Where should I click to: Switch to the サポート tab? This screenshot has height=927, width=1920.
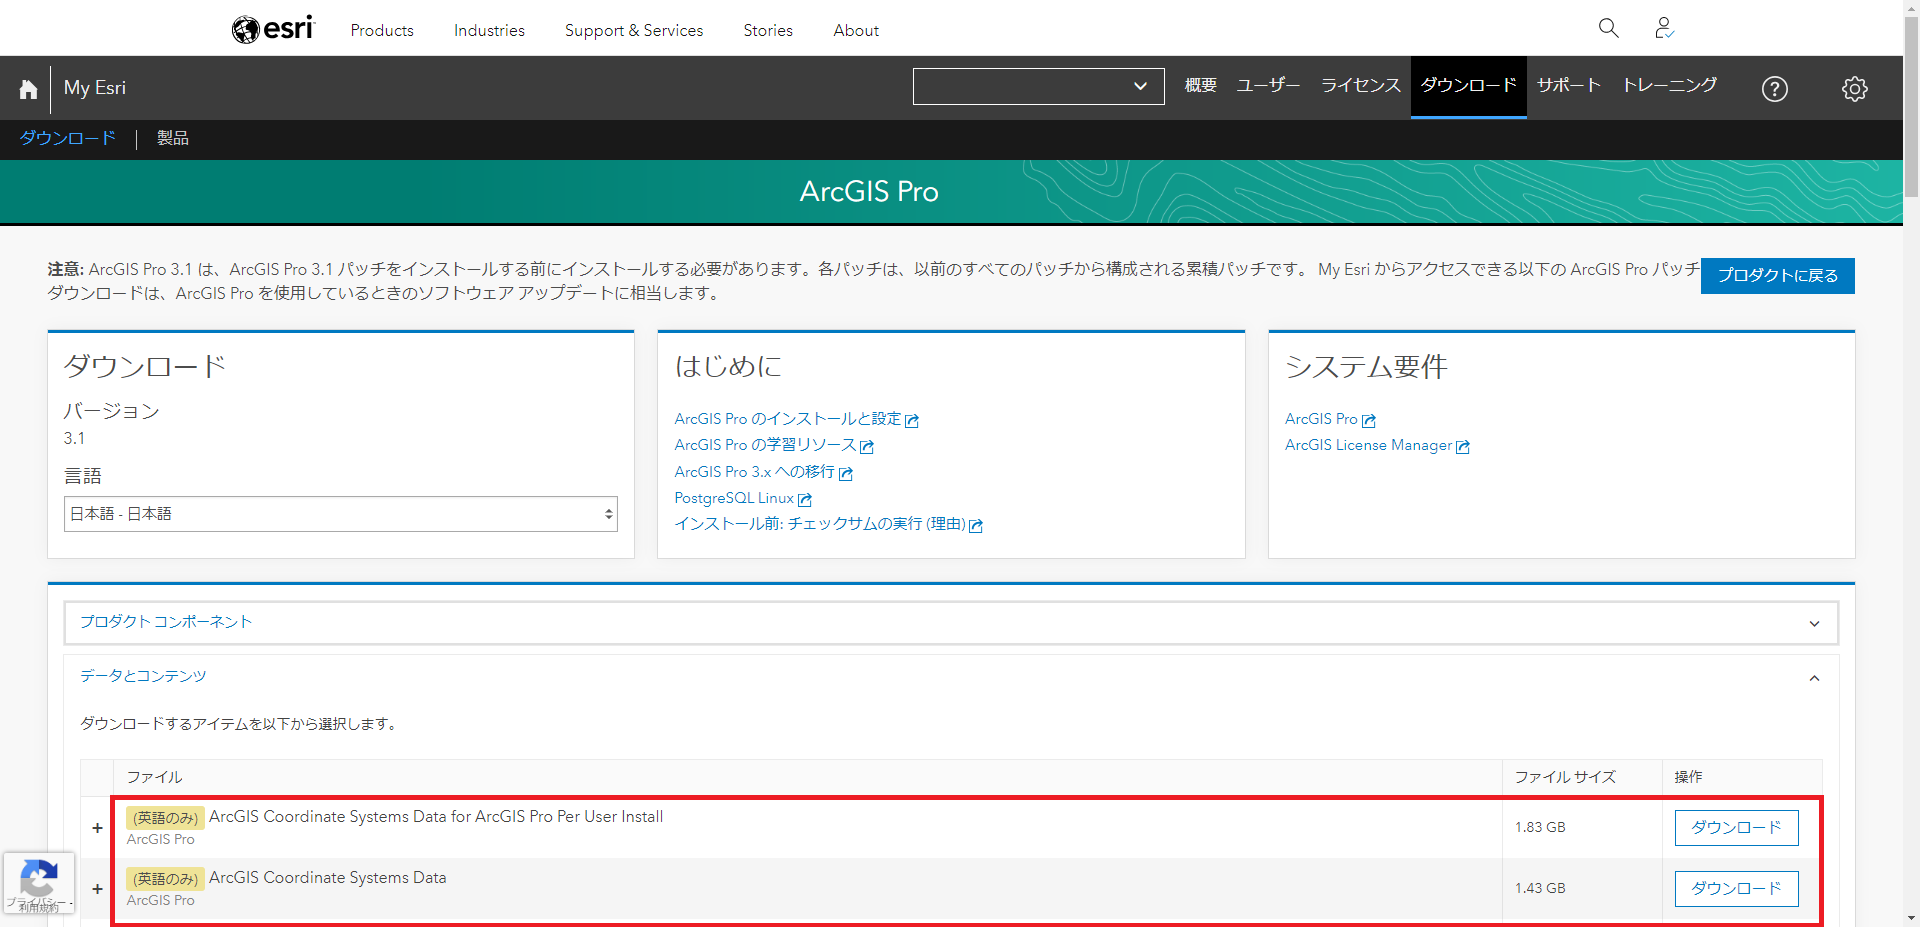(x=1569, y=86)
